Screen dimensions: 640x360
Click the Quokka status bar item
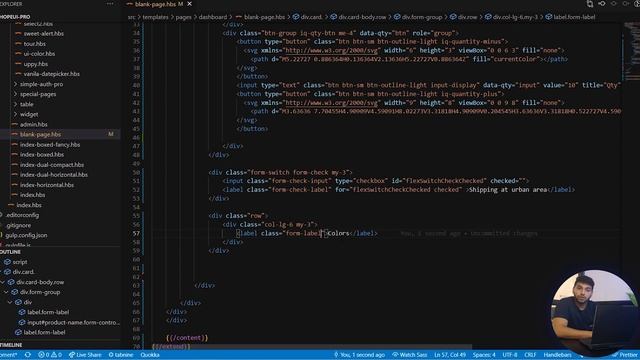[x=150, y=355]
